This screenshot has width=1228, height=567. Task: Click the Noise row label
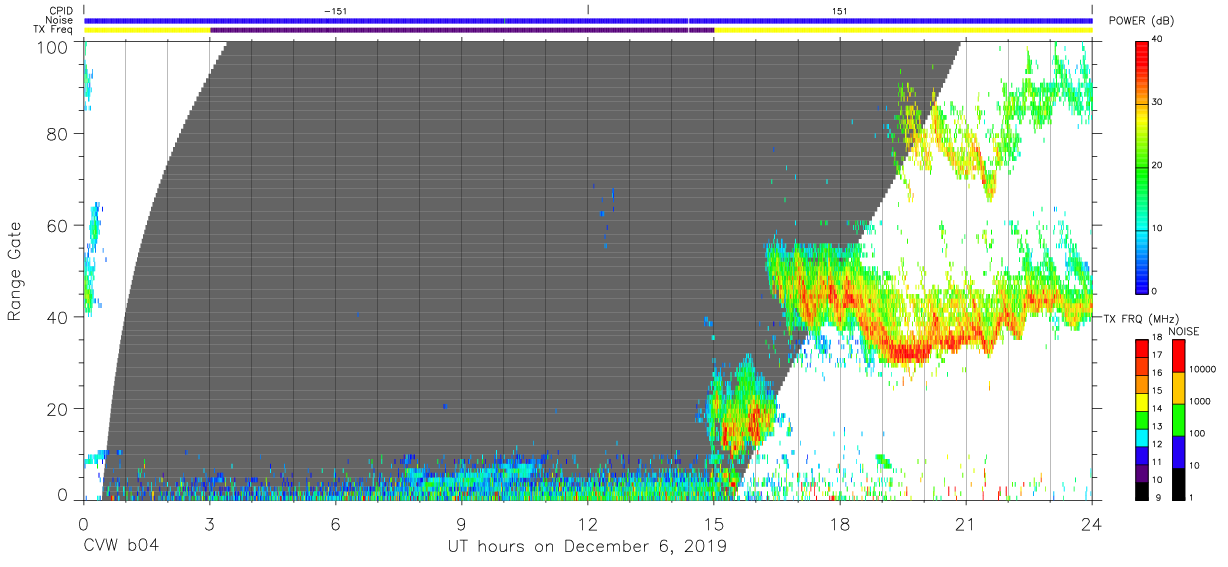click(60, 20)
